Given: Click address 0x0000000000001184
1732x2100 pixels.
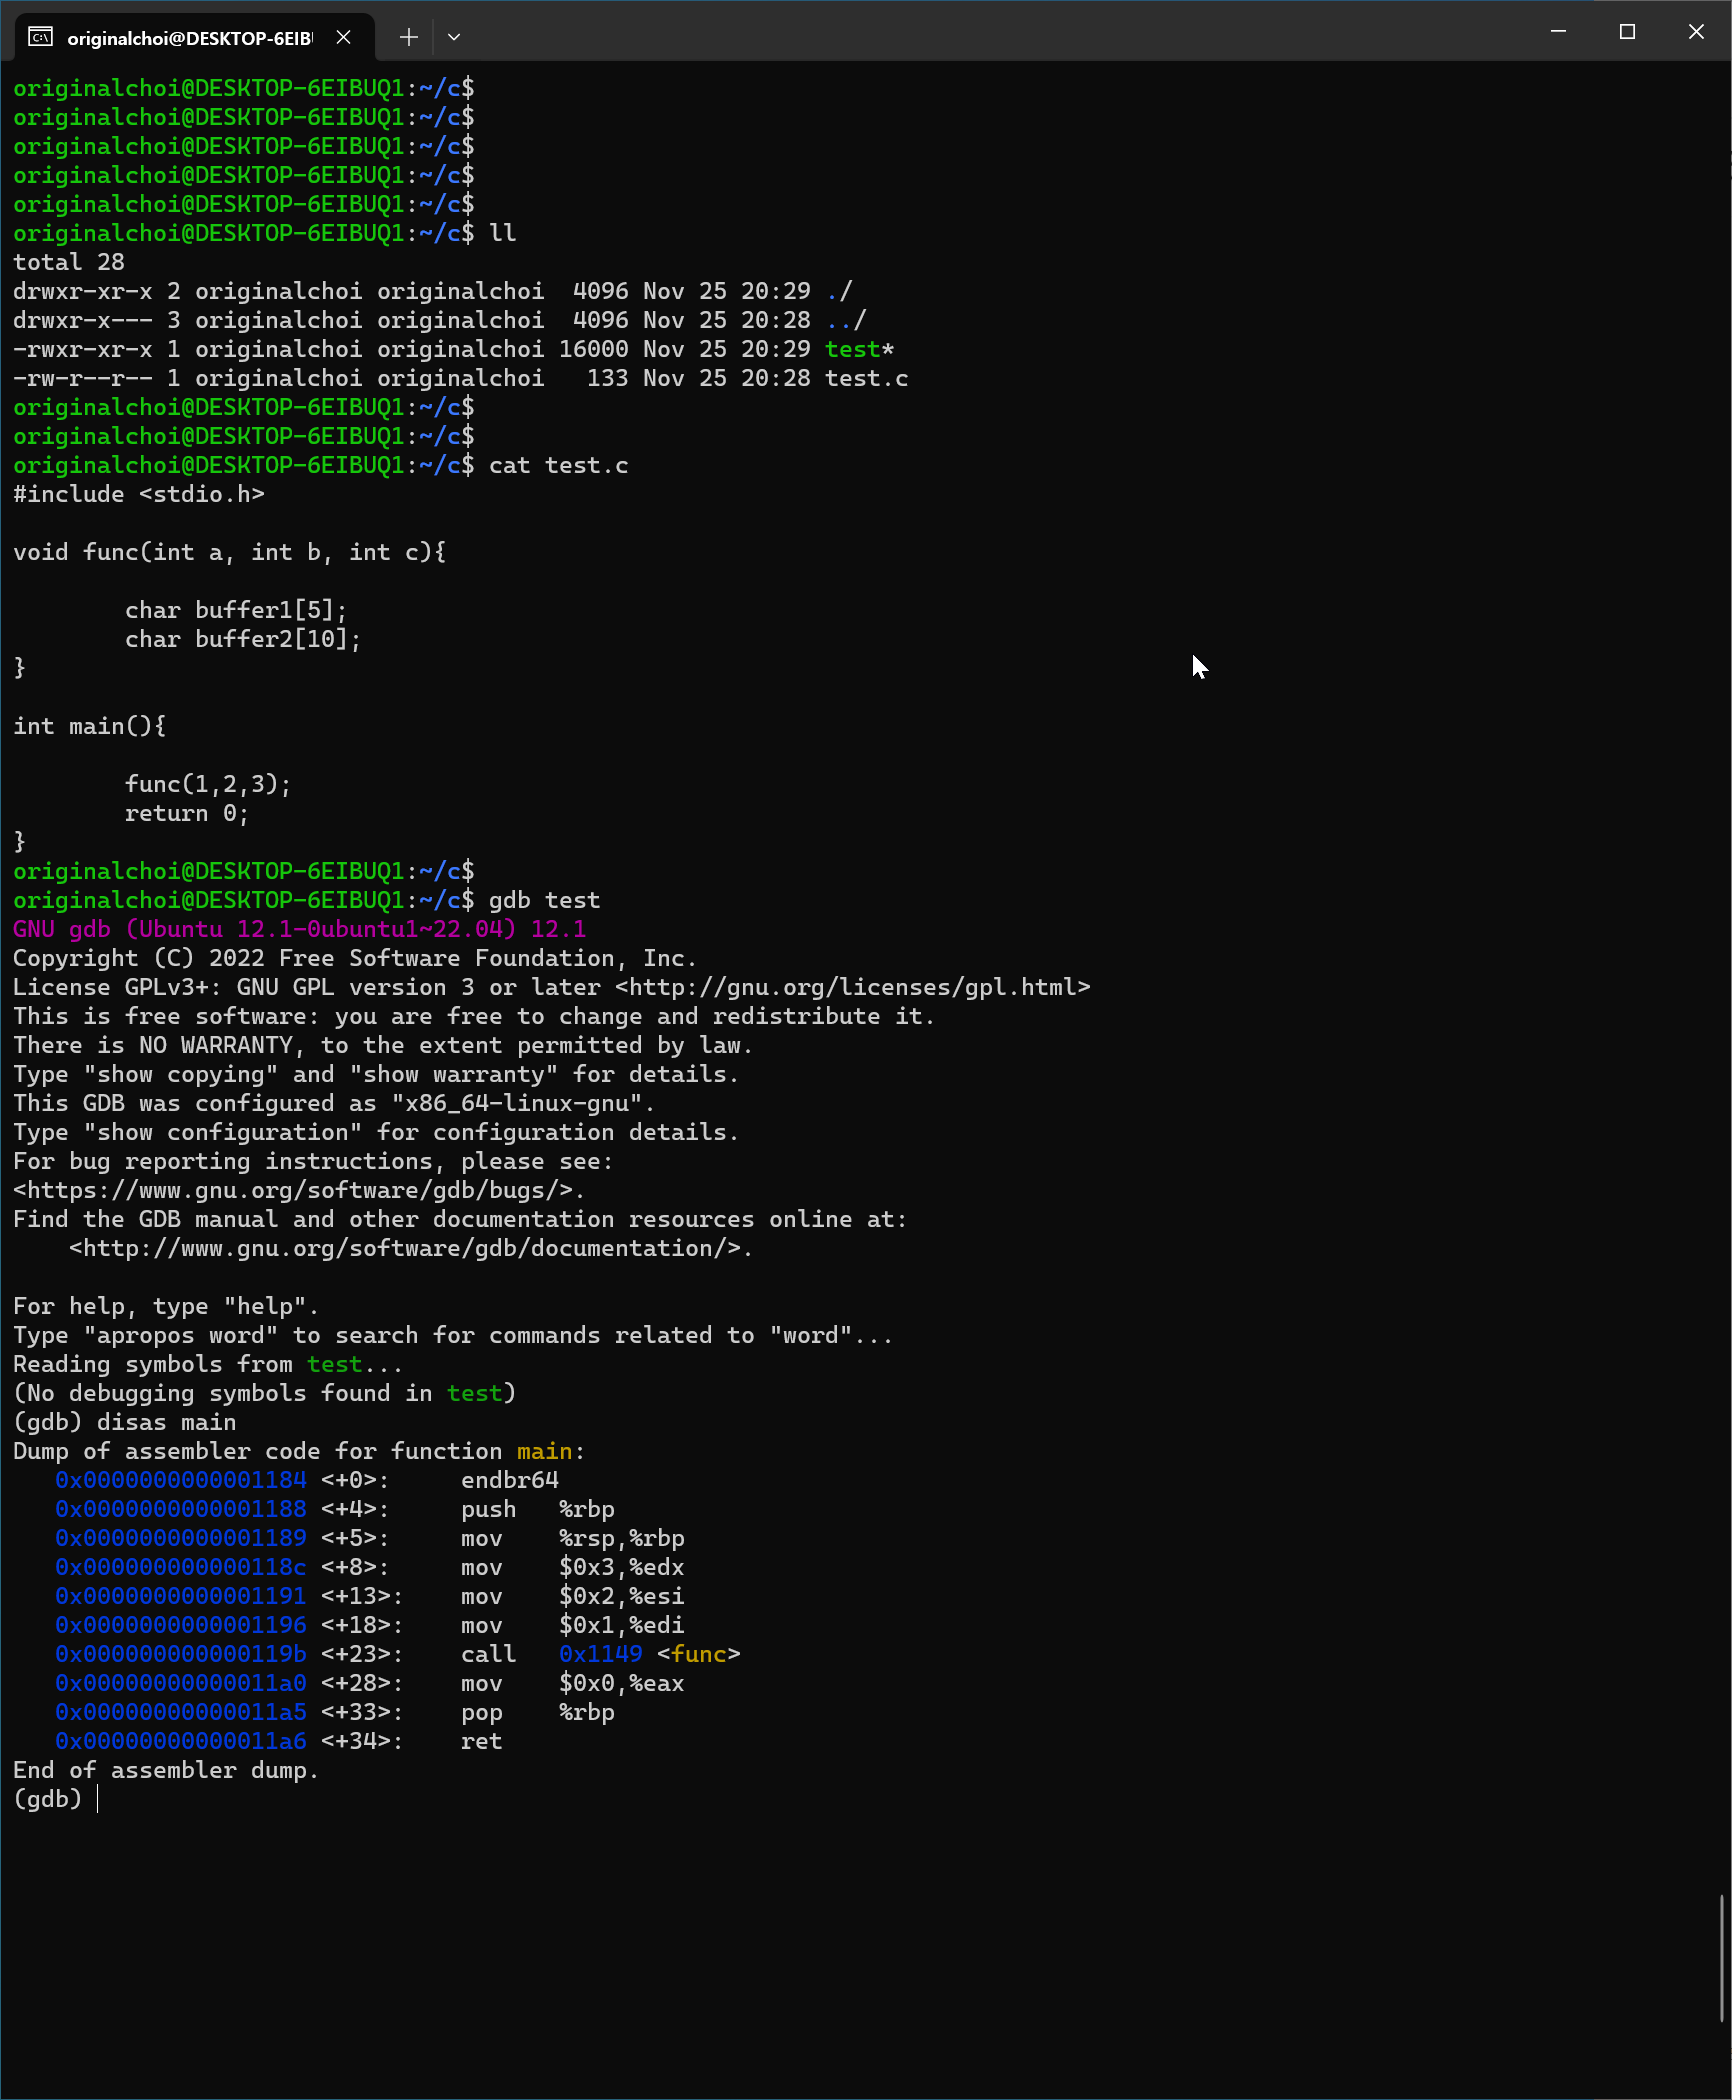Looking at the screenshot, I should tap(181, 1480).
